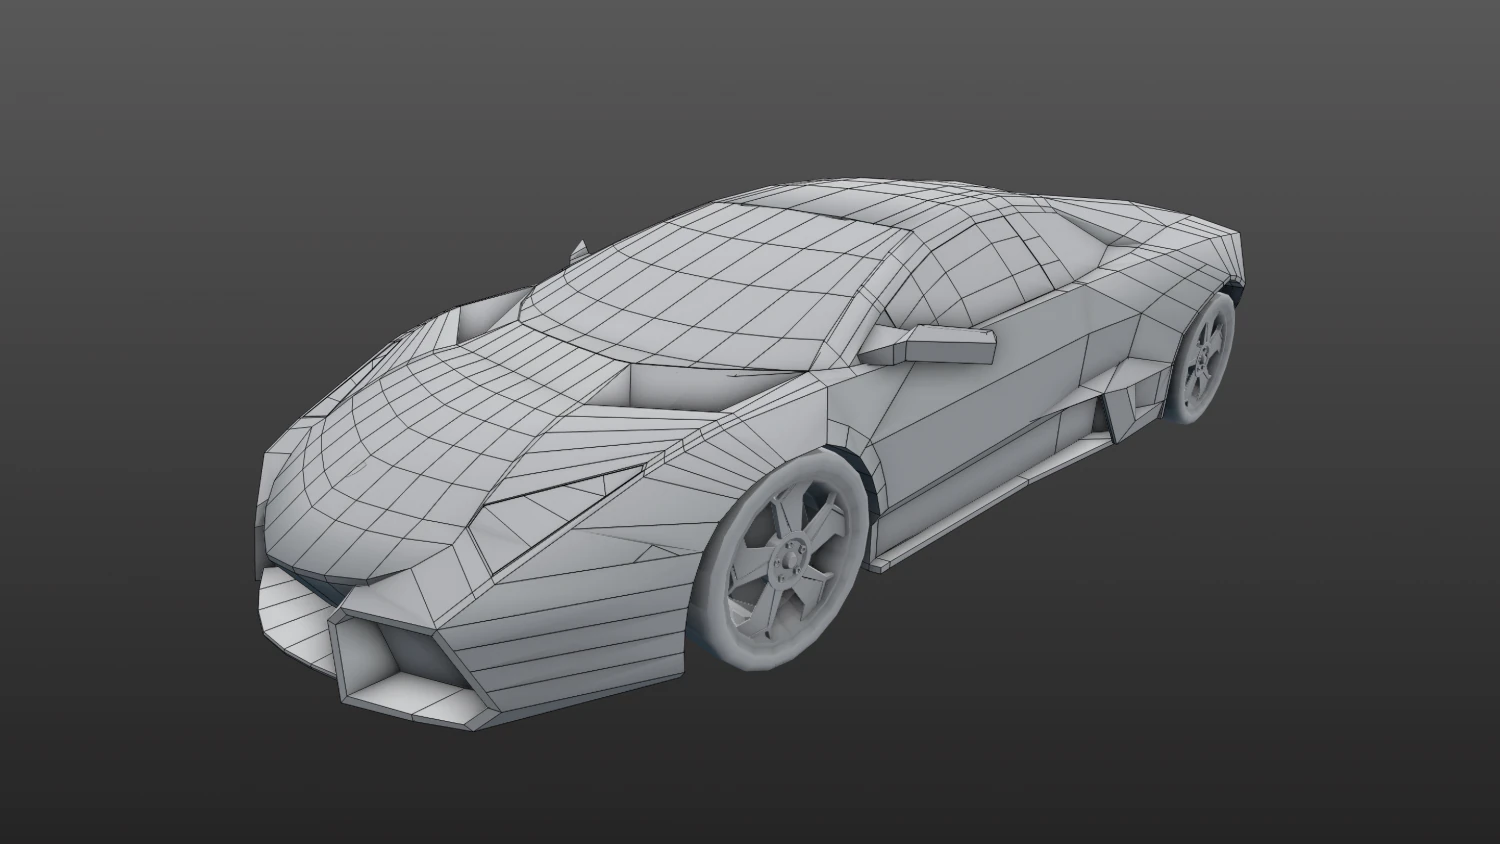Click the large side mirror near the door
This screenshot has height=844, width=1500.
click(927, 345)
